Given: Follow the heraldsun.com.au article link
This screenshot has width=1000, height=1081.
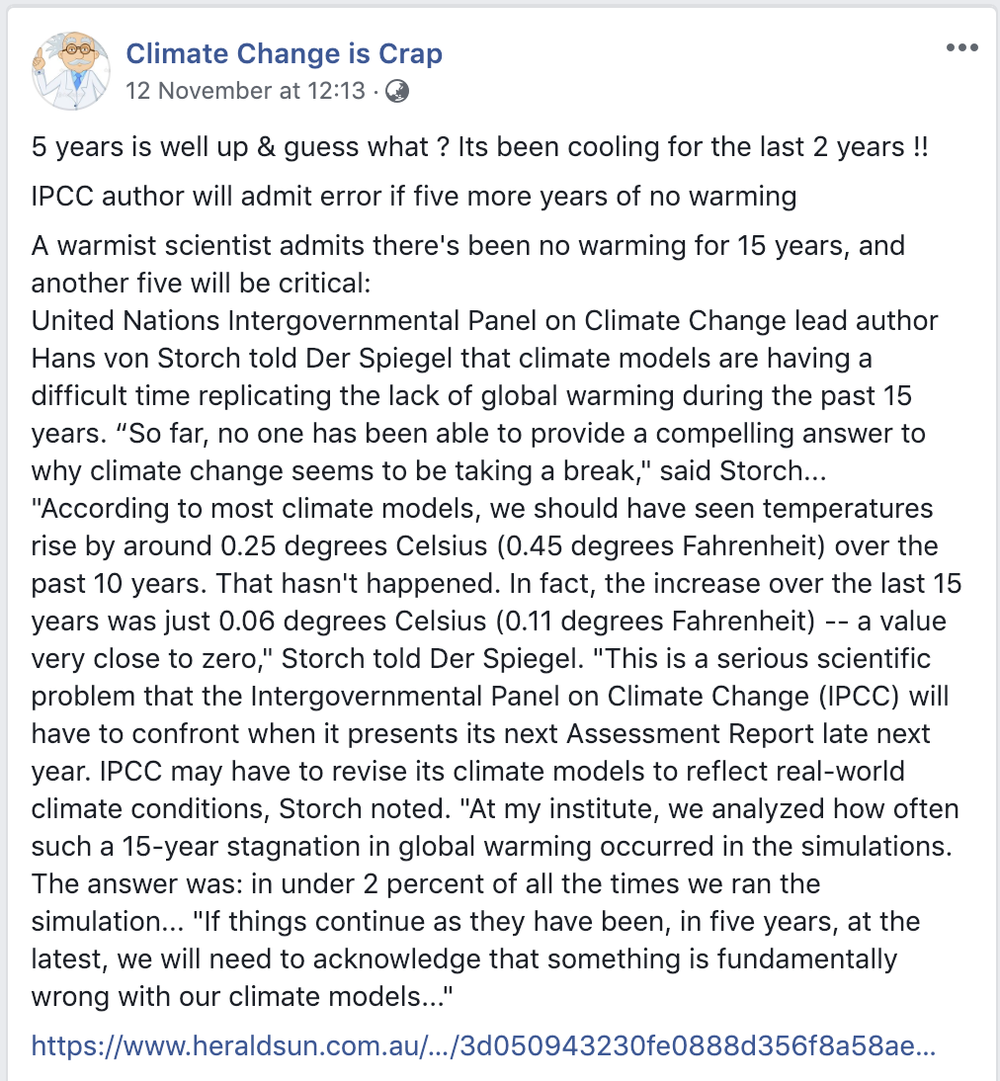Looking at the screenshot, I should pos(484,1046).
